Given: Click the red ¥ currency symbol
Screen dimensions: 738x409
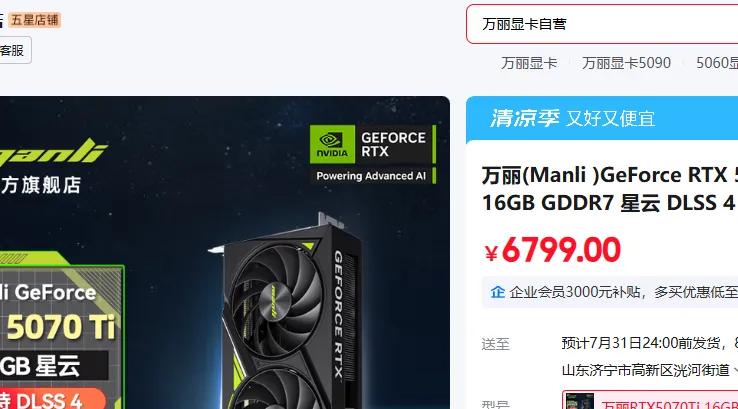Looking at the screenshot, I should (x=491, y=254).
